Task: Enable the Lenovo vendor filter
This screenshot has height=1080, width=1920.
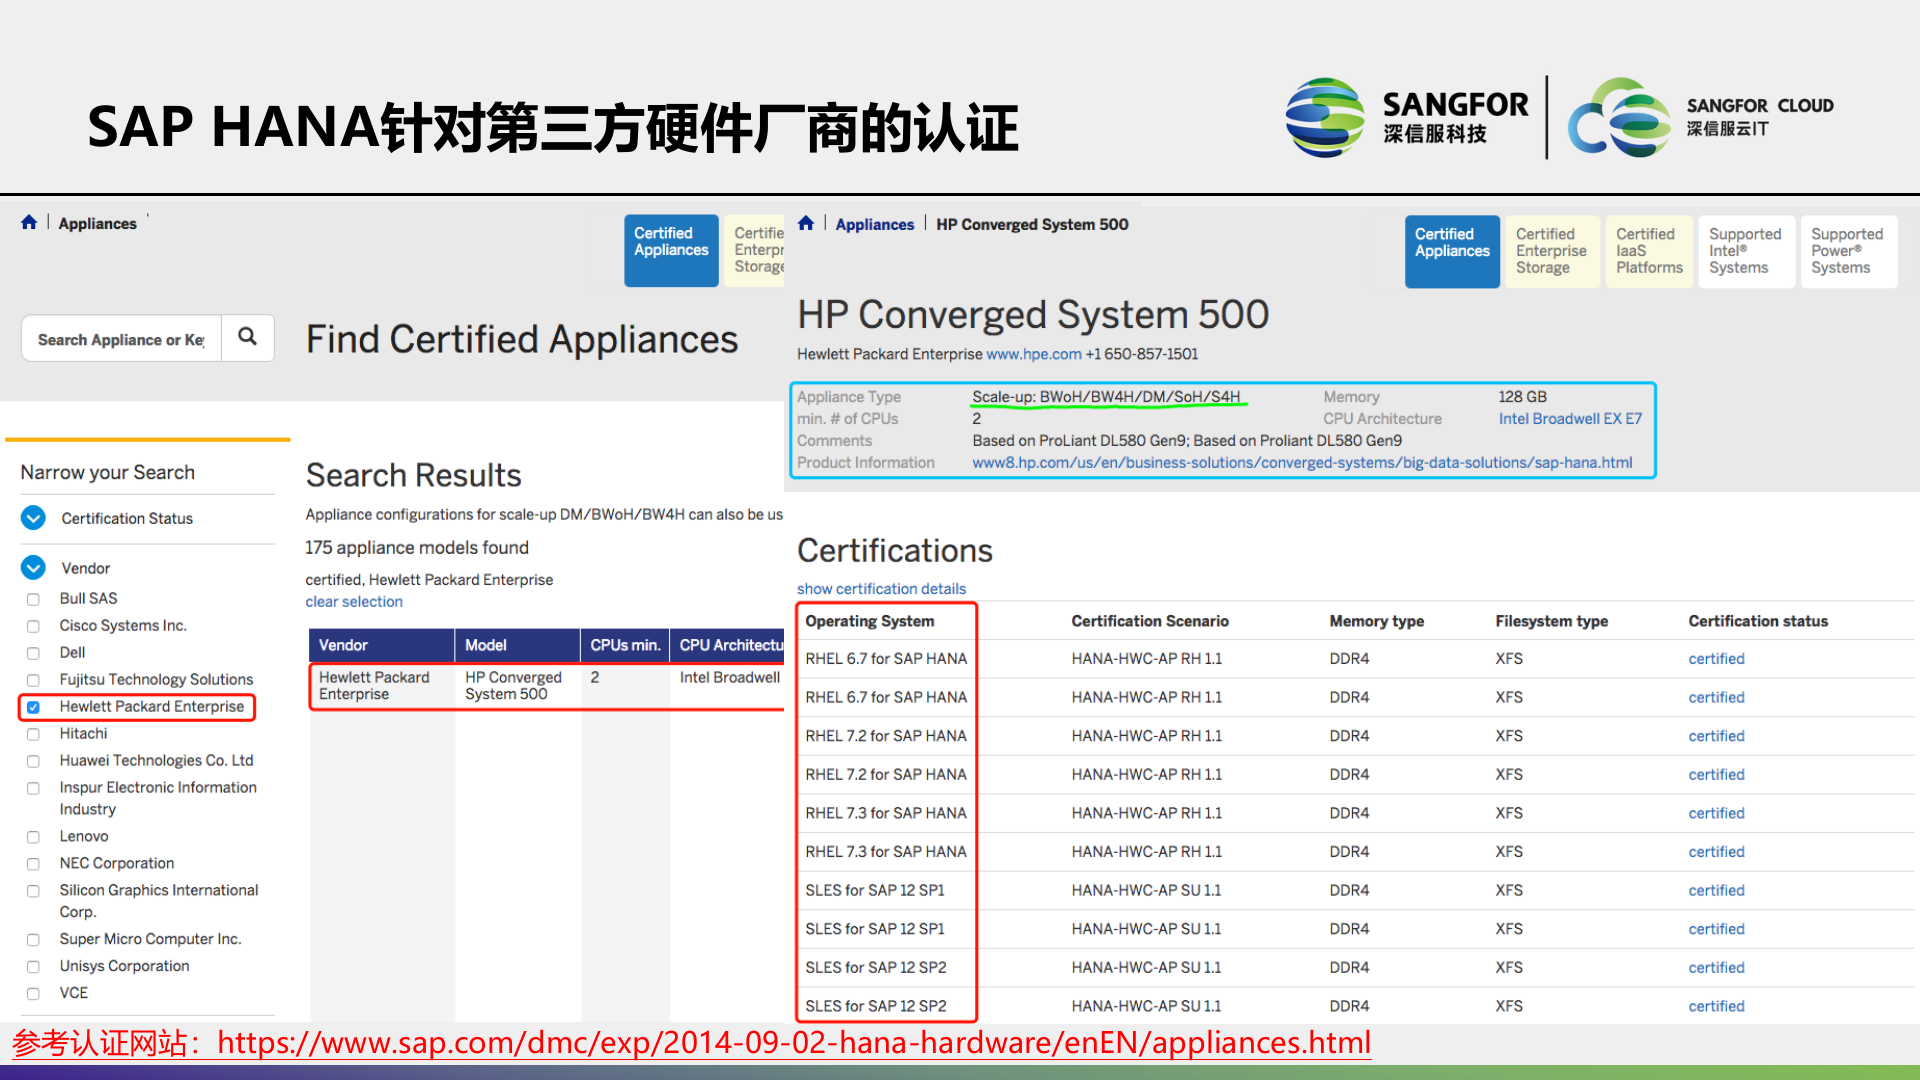Action: pyautogui.click(x=33, y=836)
